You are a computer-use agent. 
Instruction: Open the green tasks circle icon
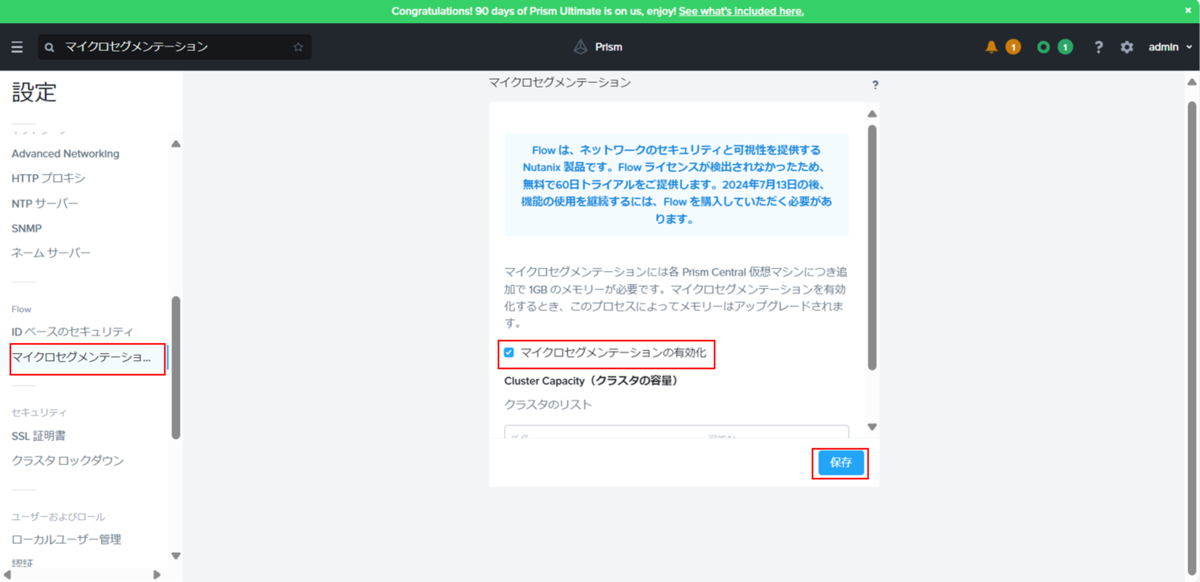pyautogui.click(x=1044, y=47)
